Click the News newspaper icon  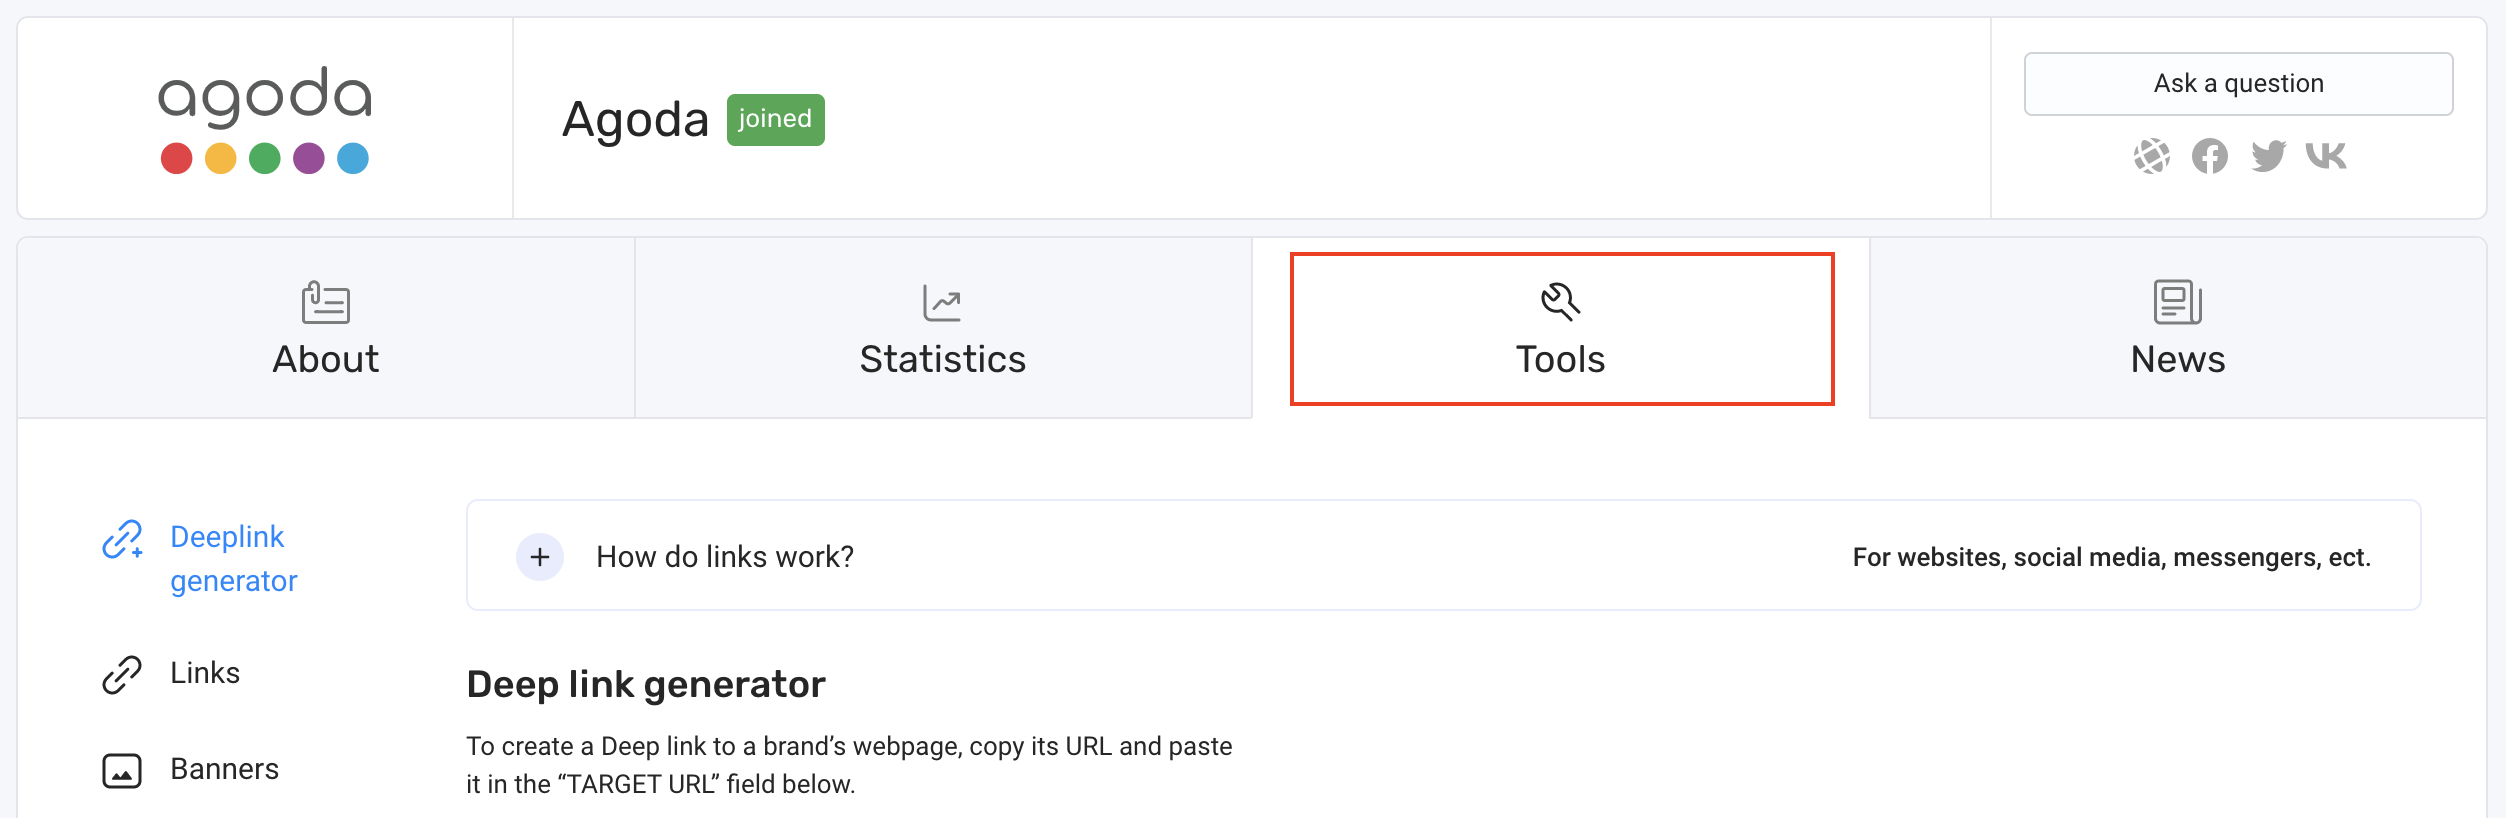click(2178, 302)
